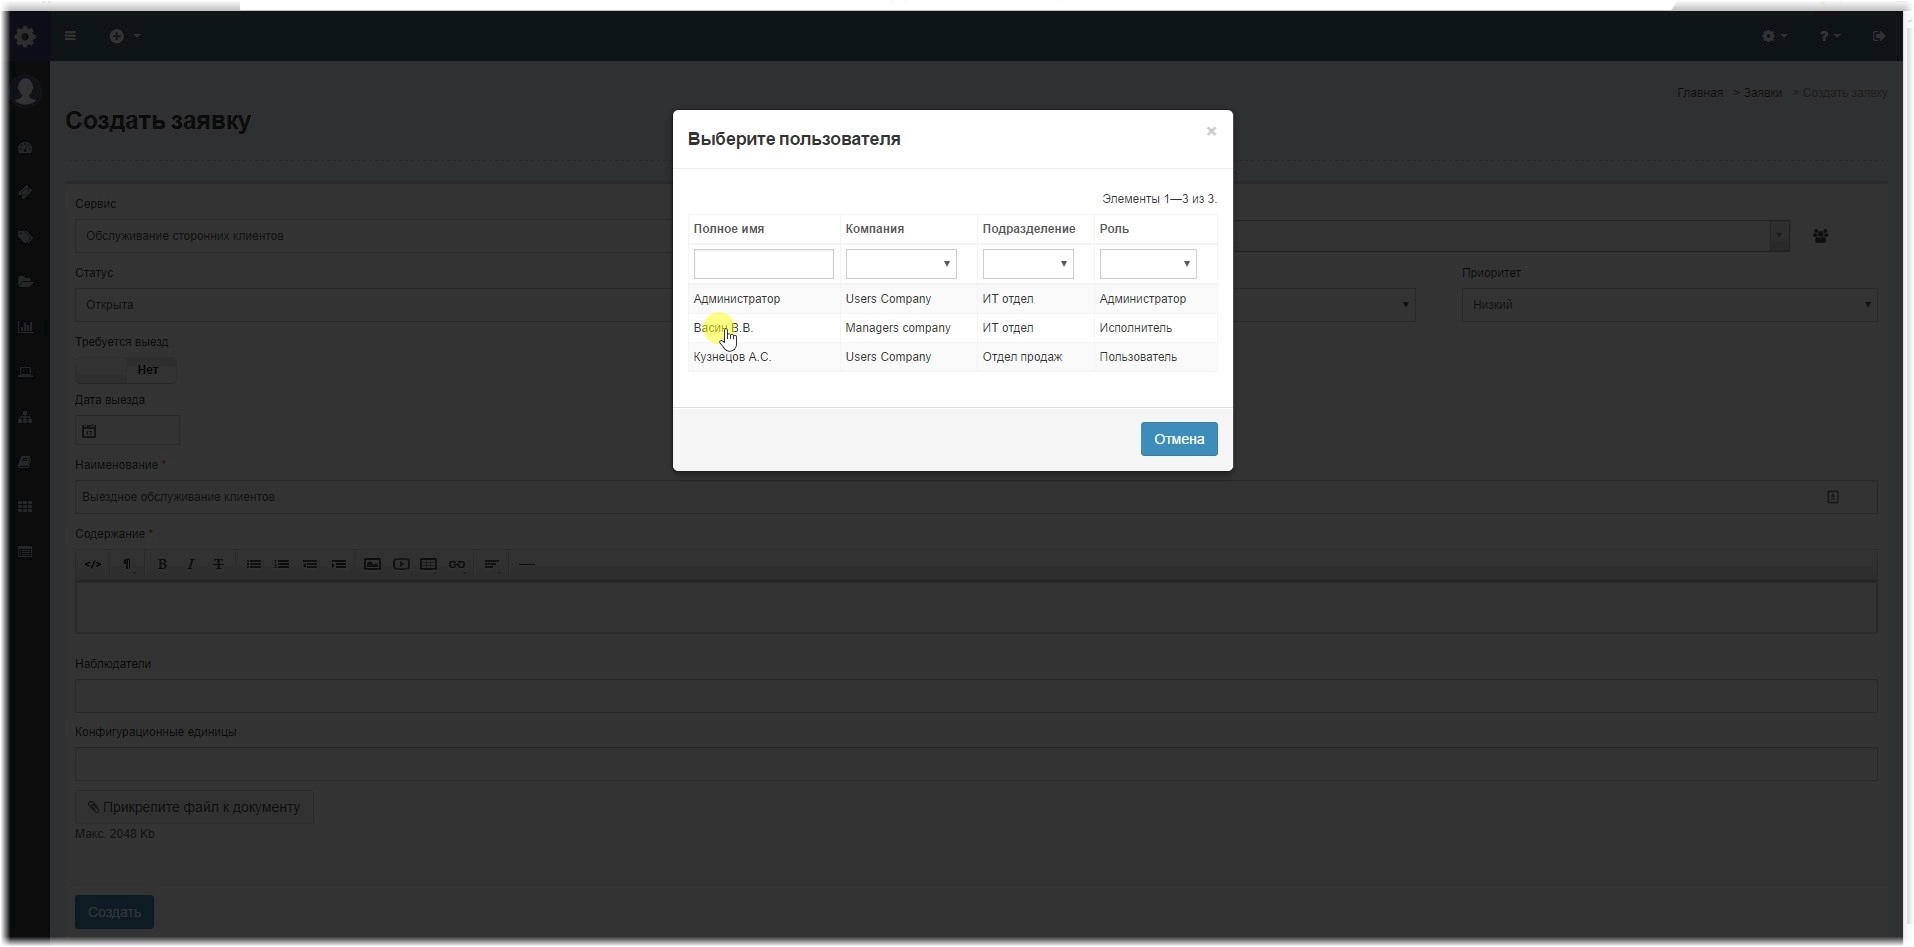This screenshot has height=947, width=1914.
Task: Insert link via editor toolbar
Action: click(x=457, y=564)
